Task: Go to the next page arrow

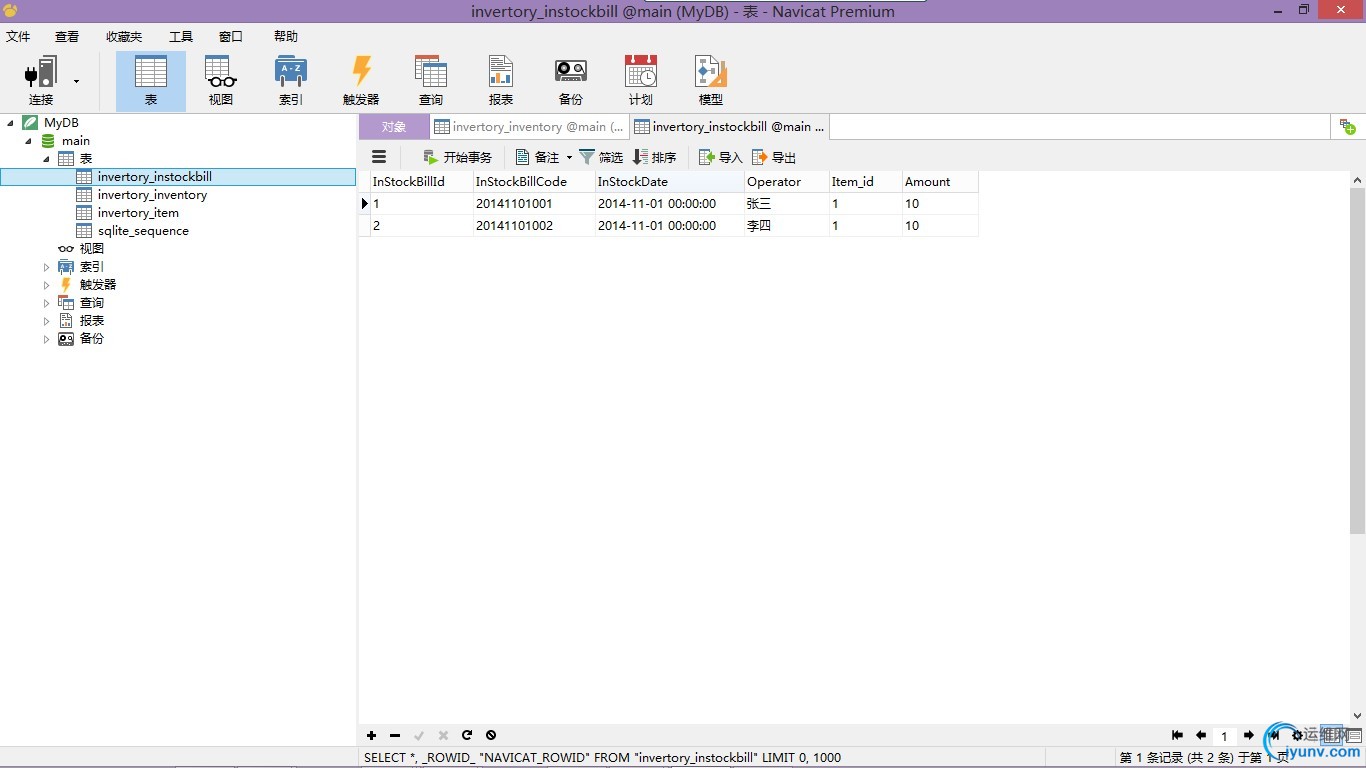Action: point(1248,735)
